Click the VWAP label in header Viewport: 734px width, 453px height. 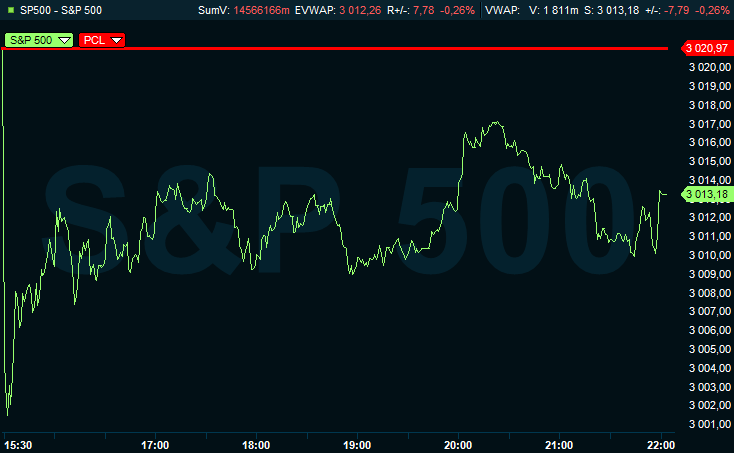(502, 10)
